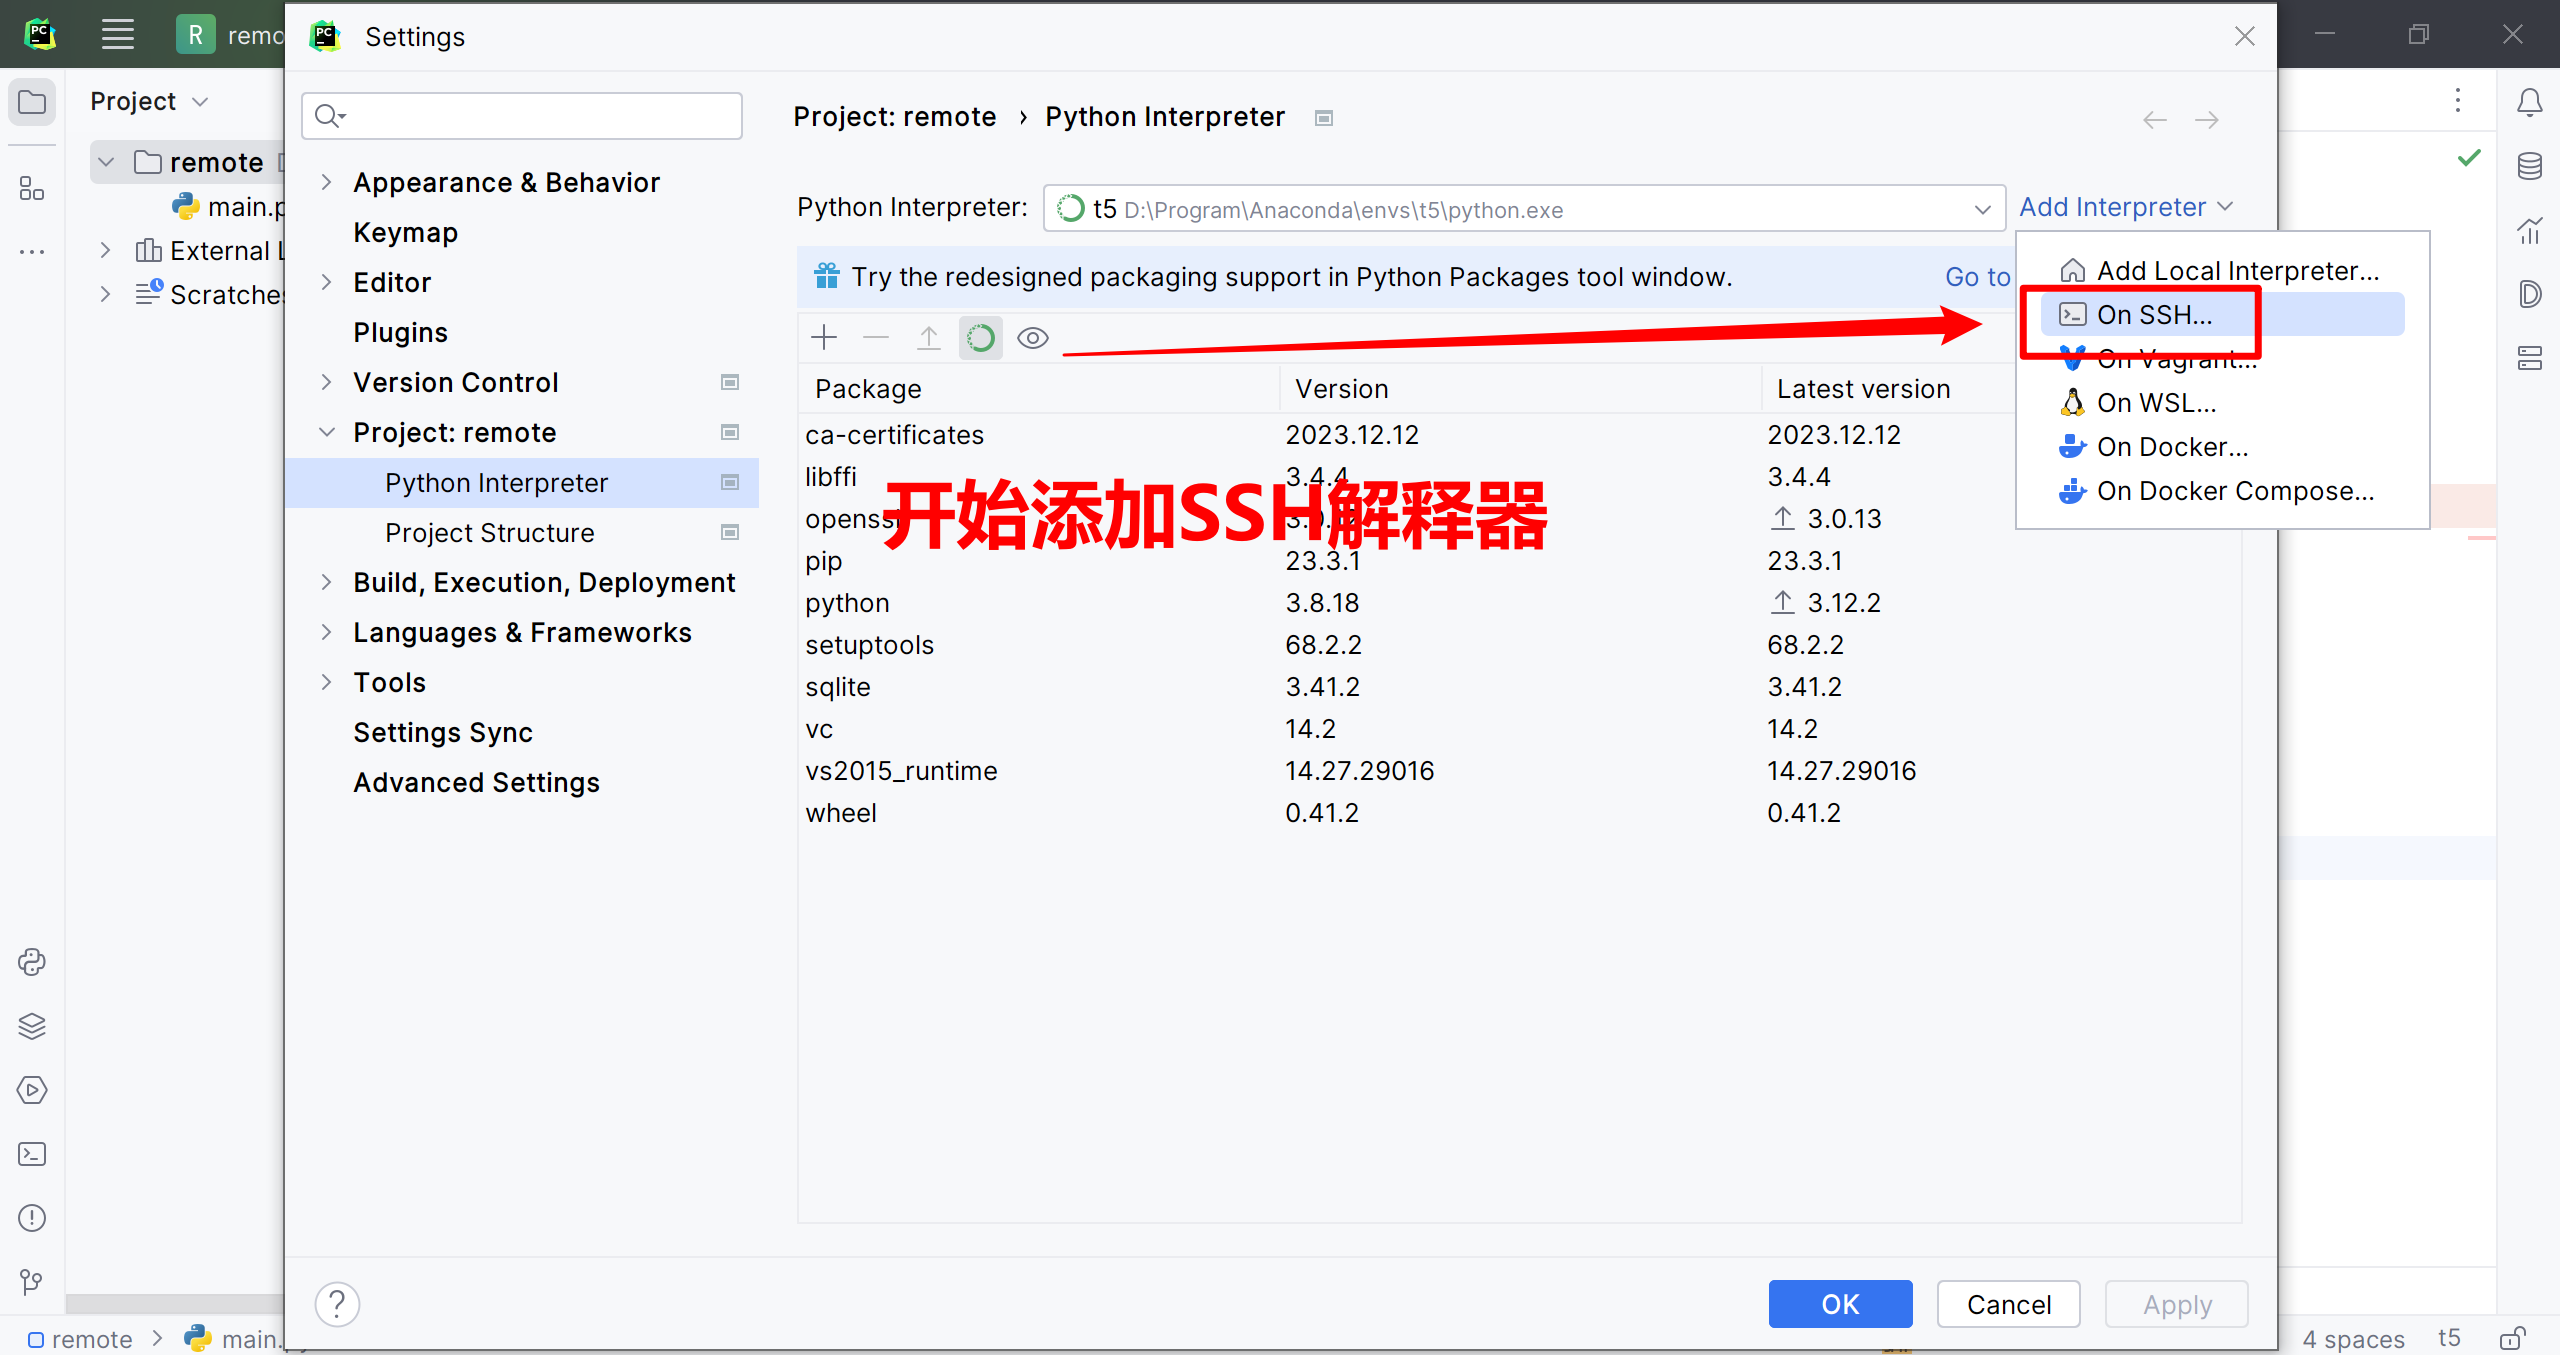The height and width of the screenshot is (1355, 2560).
Task: Expand Appearance & Behavior settings
Action: 326,182
